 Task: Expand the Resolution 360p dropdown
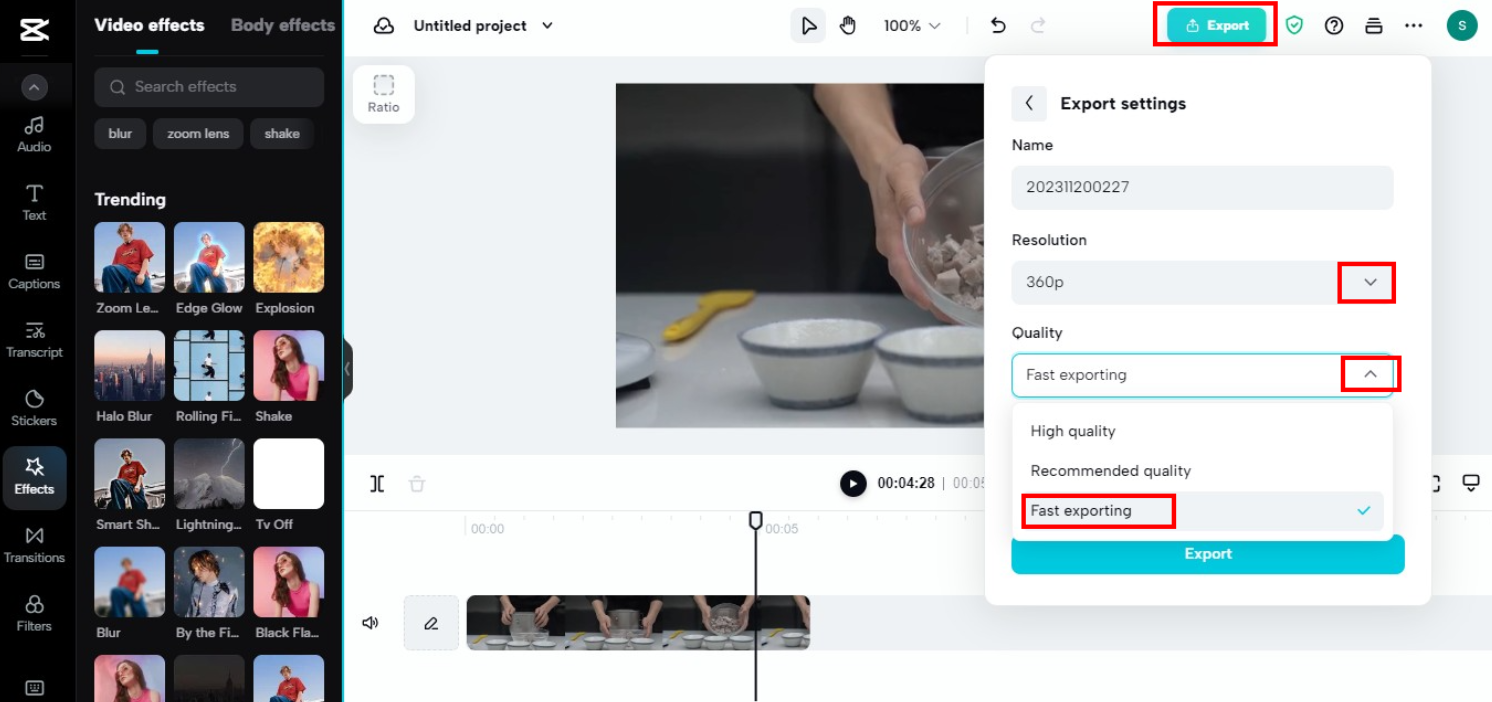[x=1369, y=282]
